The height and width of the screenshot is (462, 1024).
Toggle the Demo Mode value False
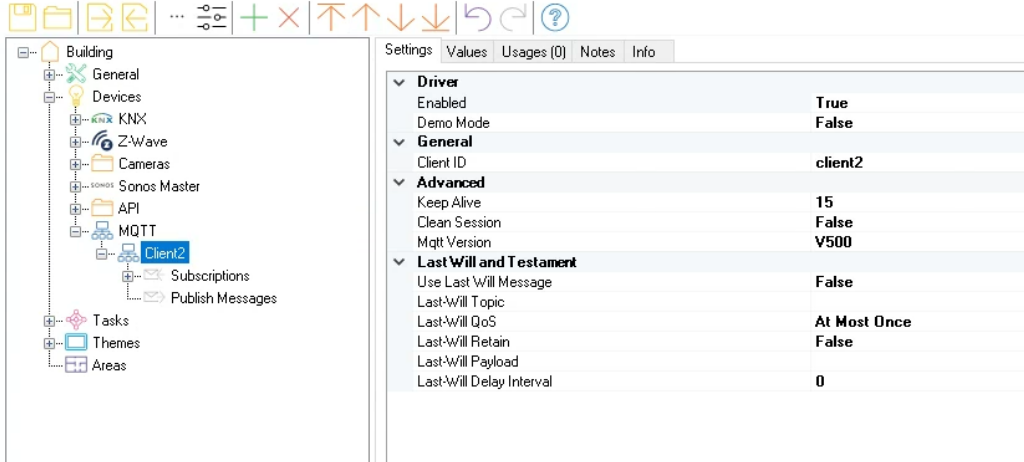click(834, 123)
